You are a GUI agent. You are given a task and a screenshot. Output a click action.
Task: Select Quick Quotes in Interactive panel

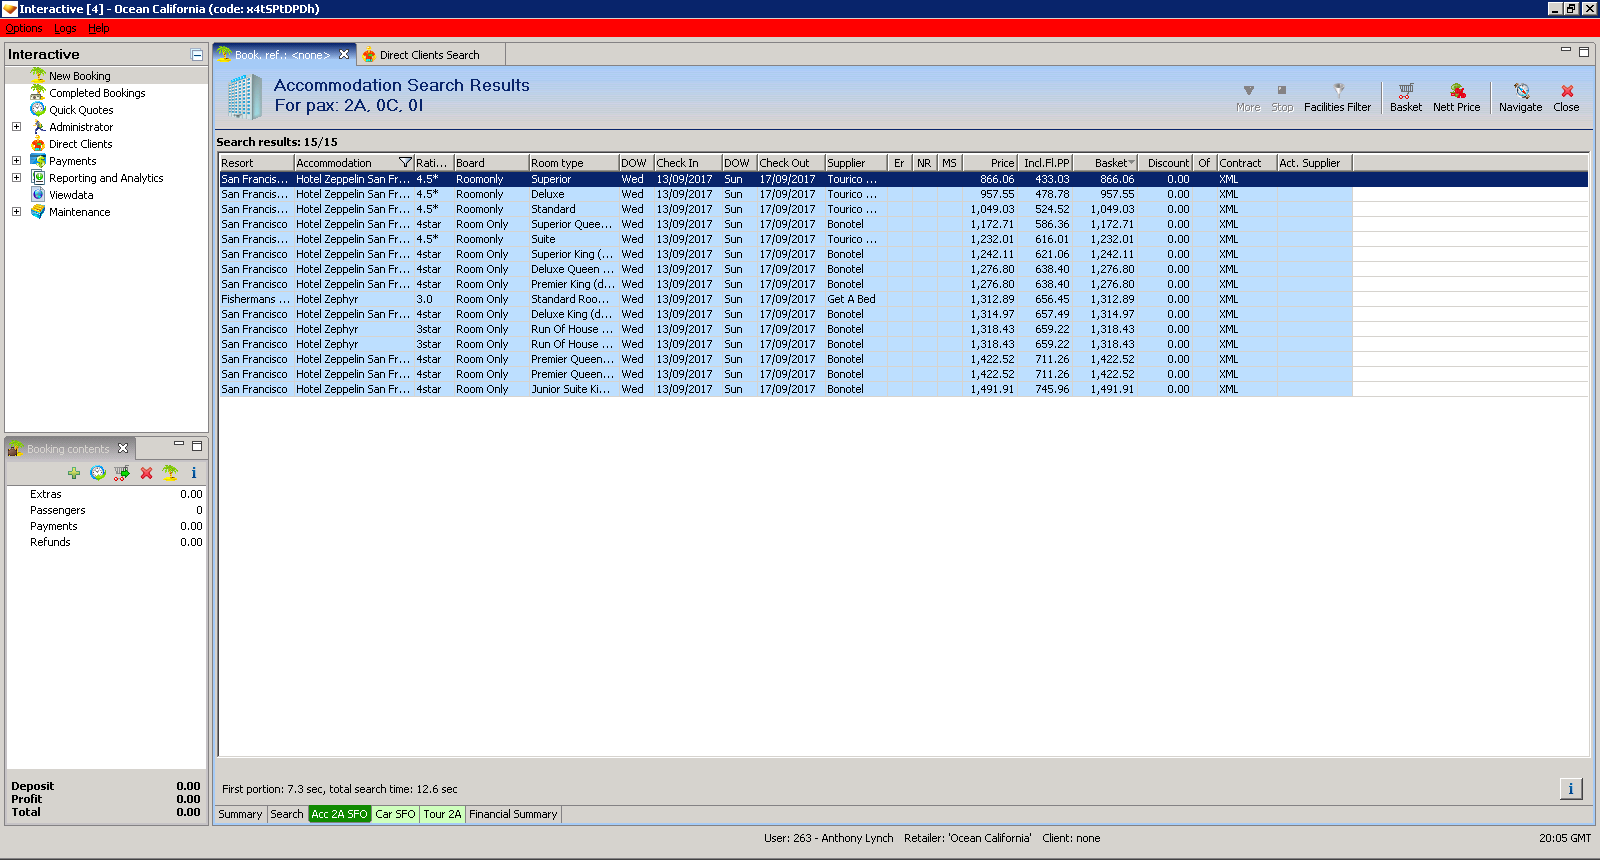81,110
